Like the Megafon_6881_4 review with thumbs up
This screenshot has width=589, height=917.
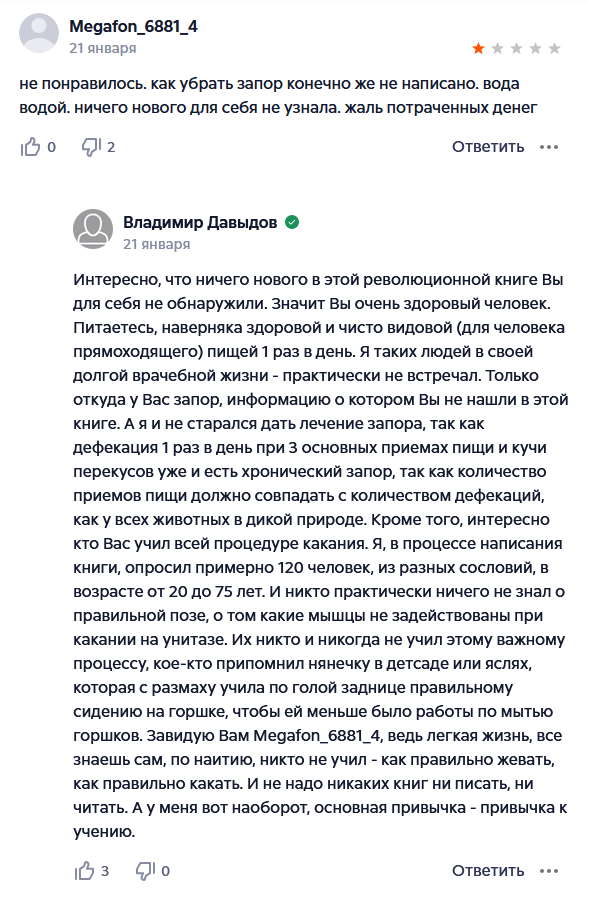[30, 147]
